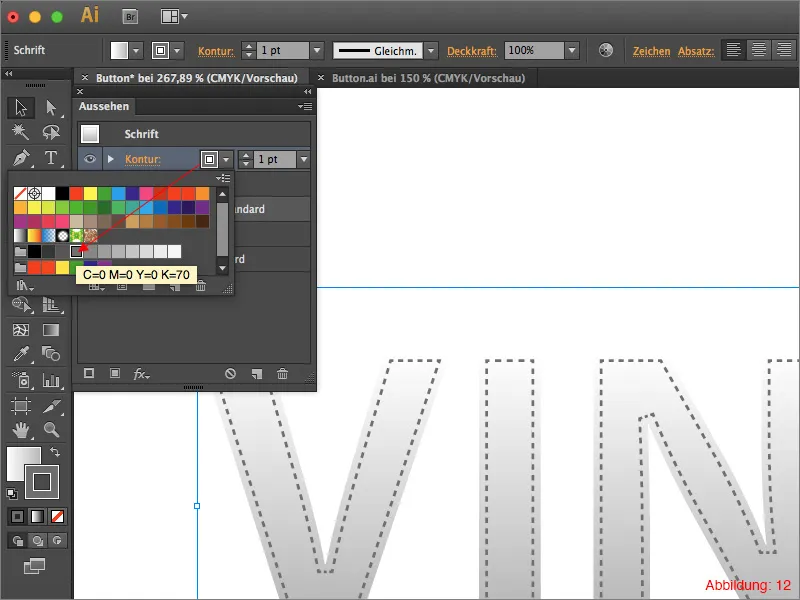Open stroke weight dropdown in control bar
This screenshot has height=600, width=800.
(317, 51)
